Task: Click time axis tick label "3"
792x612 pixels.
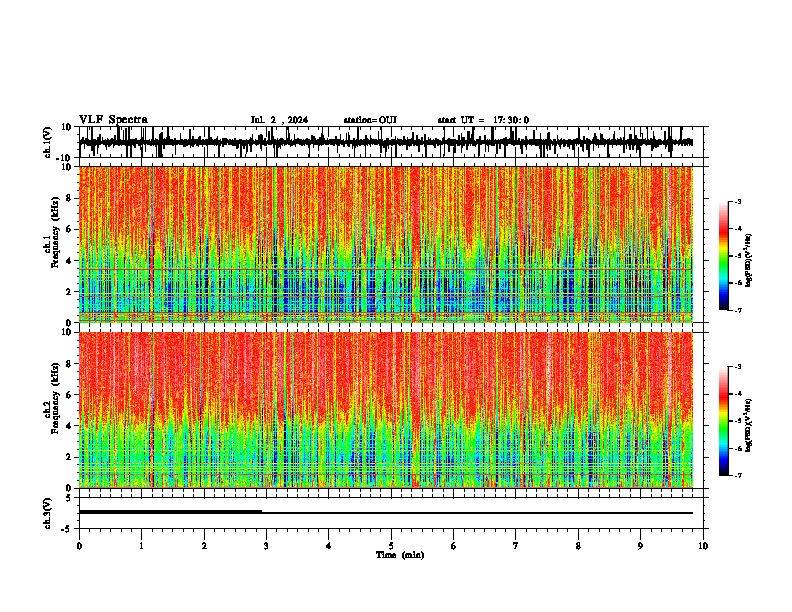Action: point(266,546)
